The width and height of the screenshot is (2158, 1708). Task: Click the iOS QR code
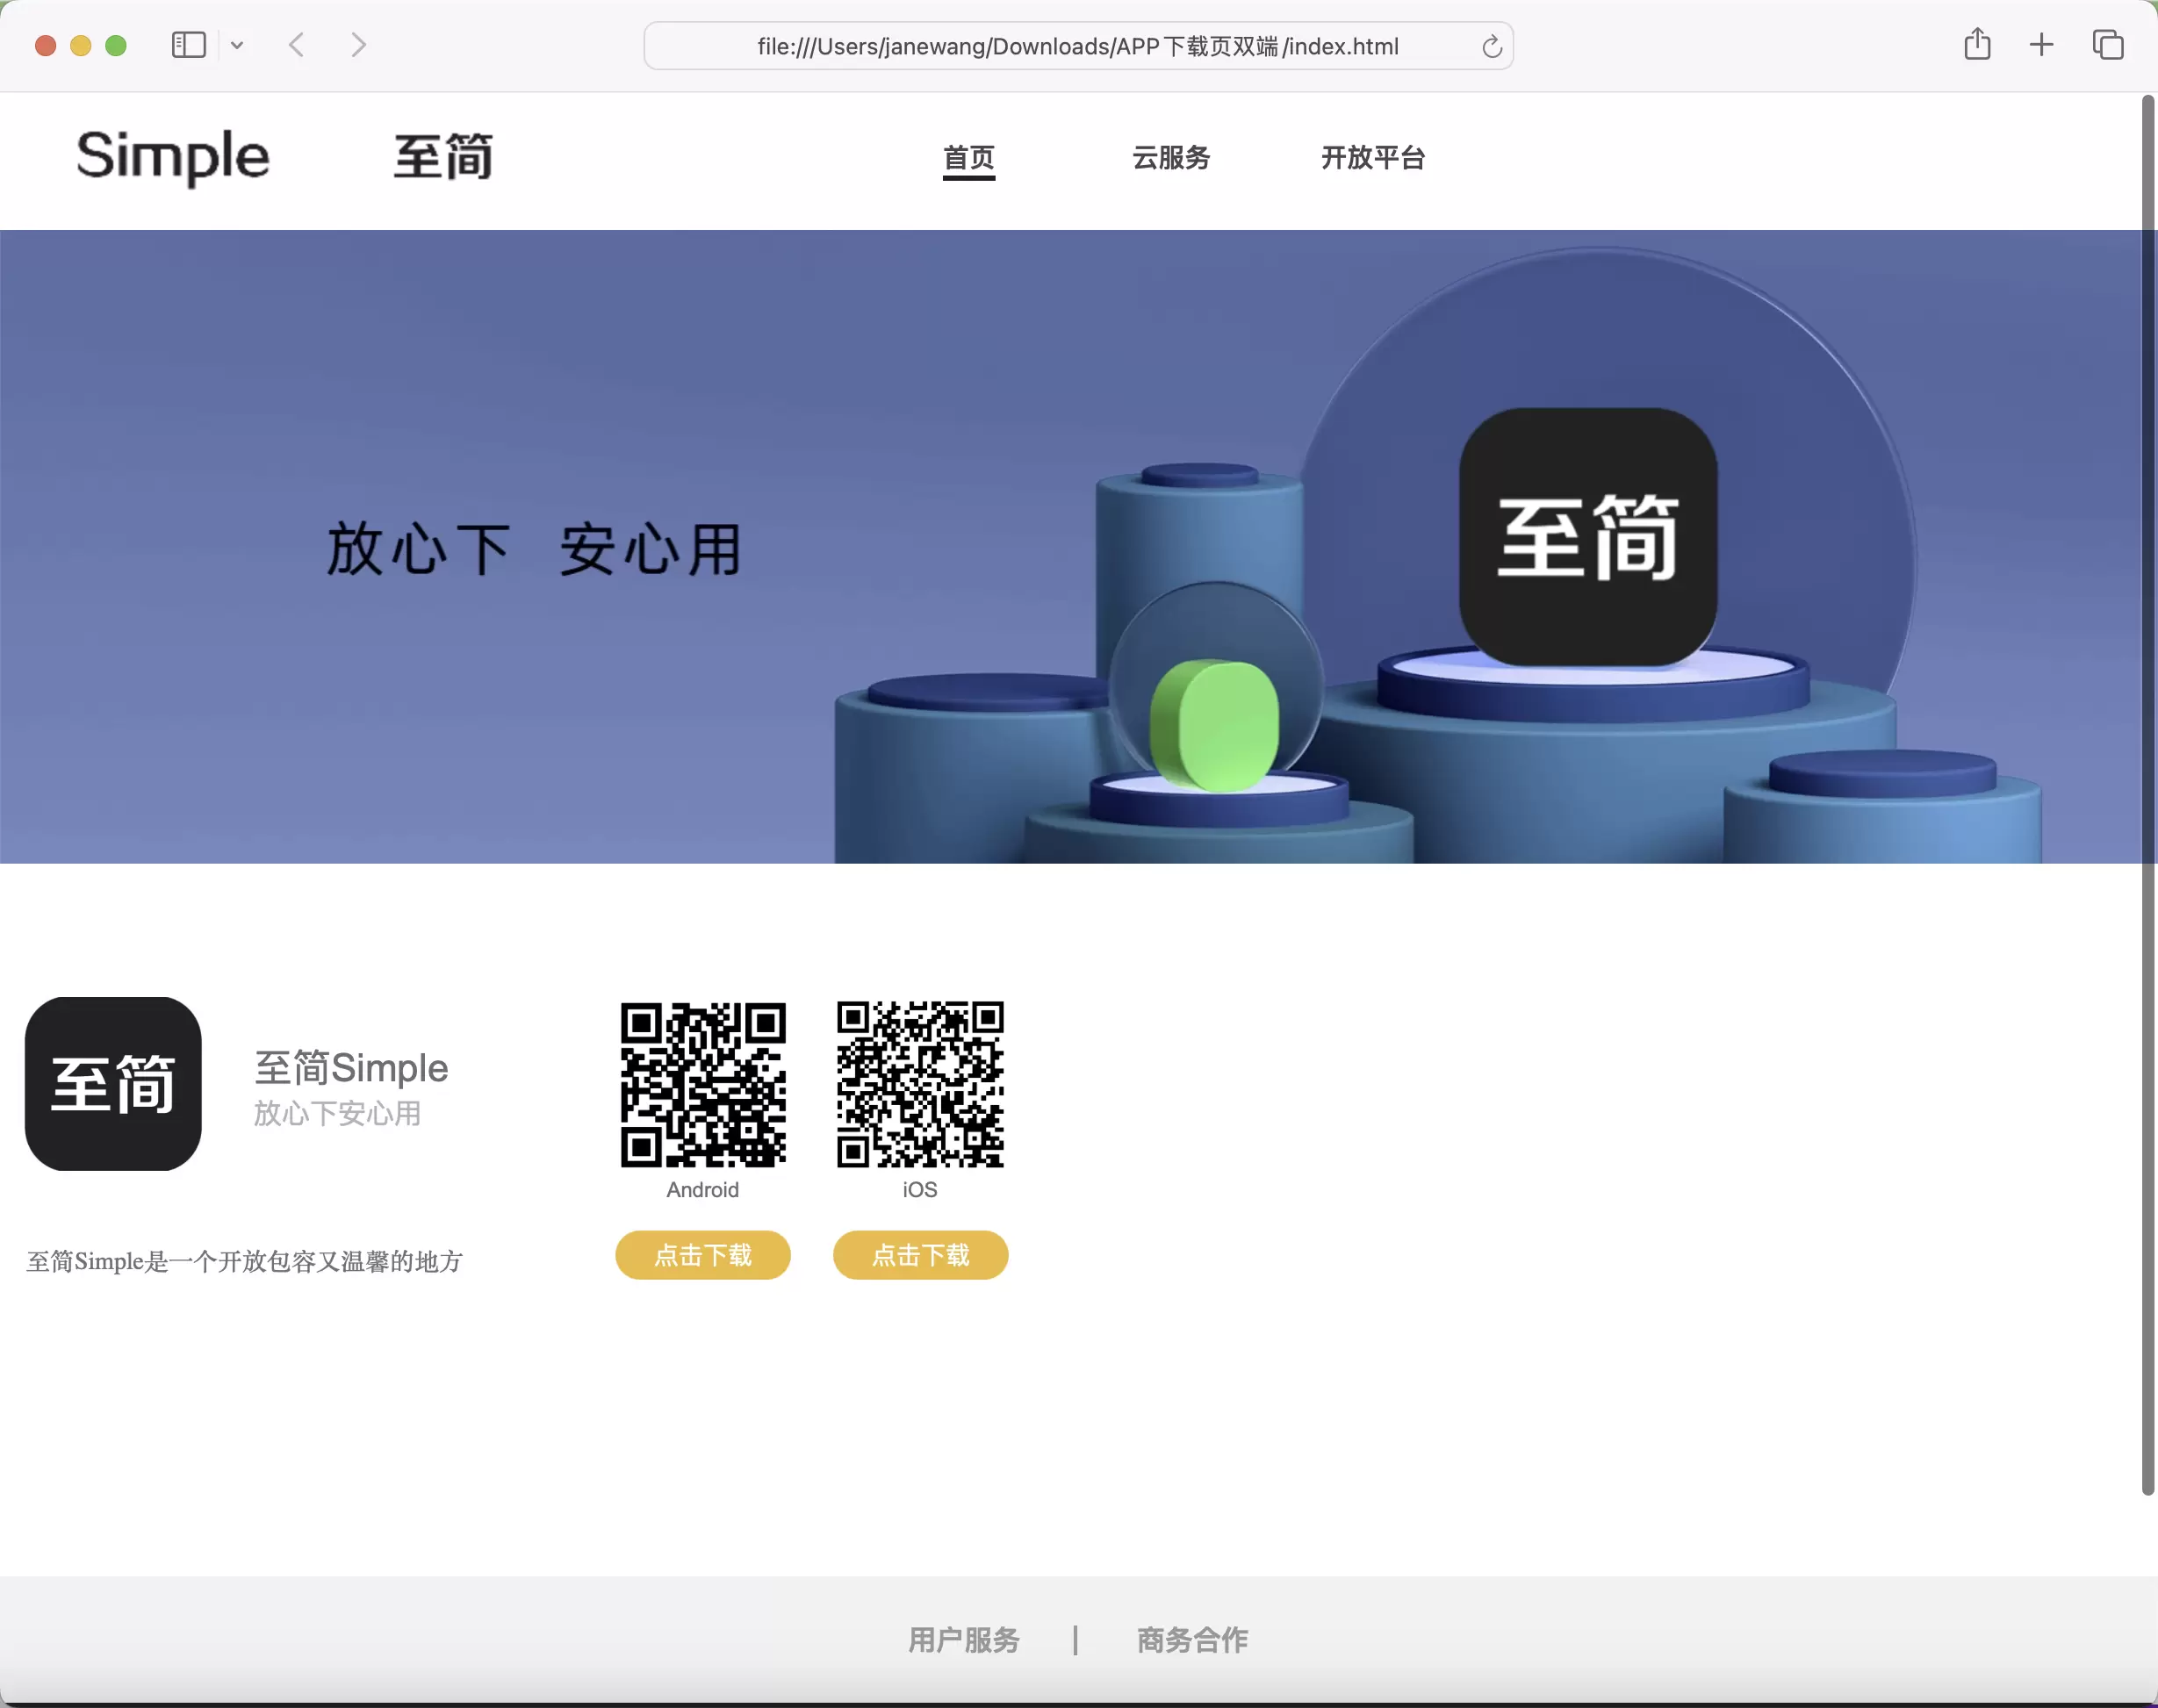pos(920,1084)
